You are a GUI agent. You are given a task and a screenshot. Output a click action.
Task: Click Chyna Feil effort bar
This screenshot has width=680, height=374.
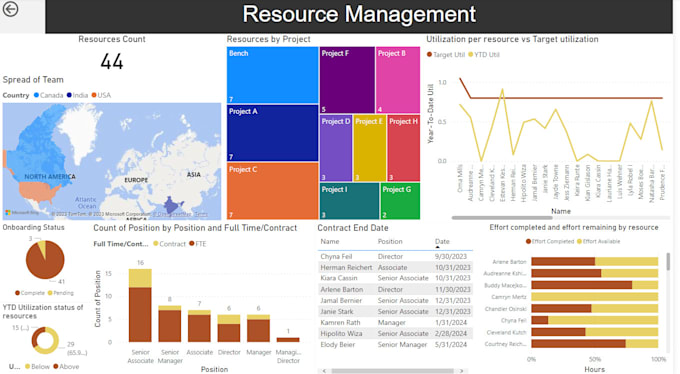[x=595, y=320]
